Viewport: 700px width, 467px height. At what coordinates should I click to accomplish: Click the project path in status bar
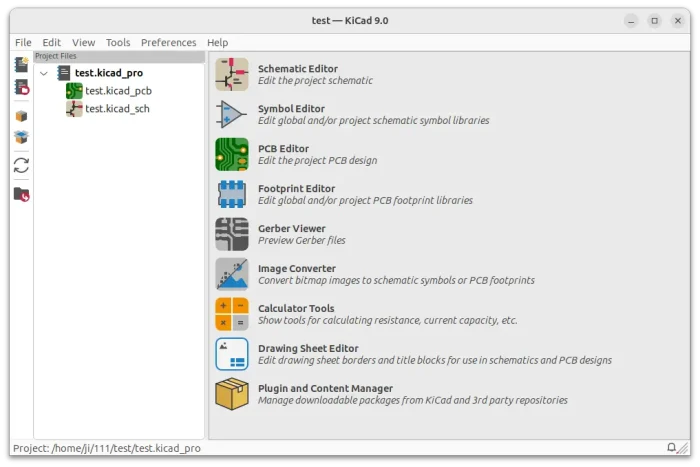tap(107, 448)
